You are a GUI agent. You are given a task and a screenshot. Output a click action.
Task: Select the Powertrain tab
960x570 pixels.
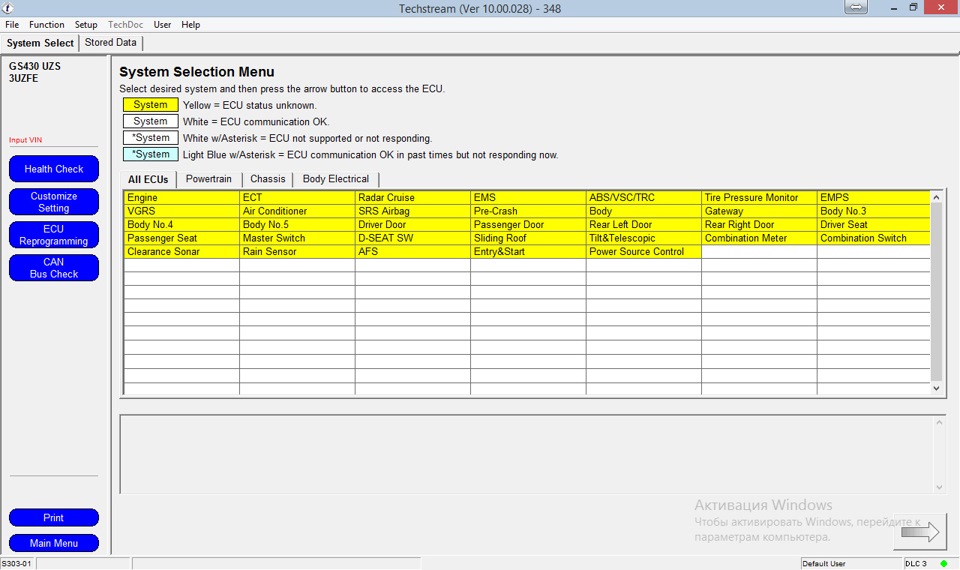(x=208, y=179)
